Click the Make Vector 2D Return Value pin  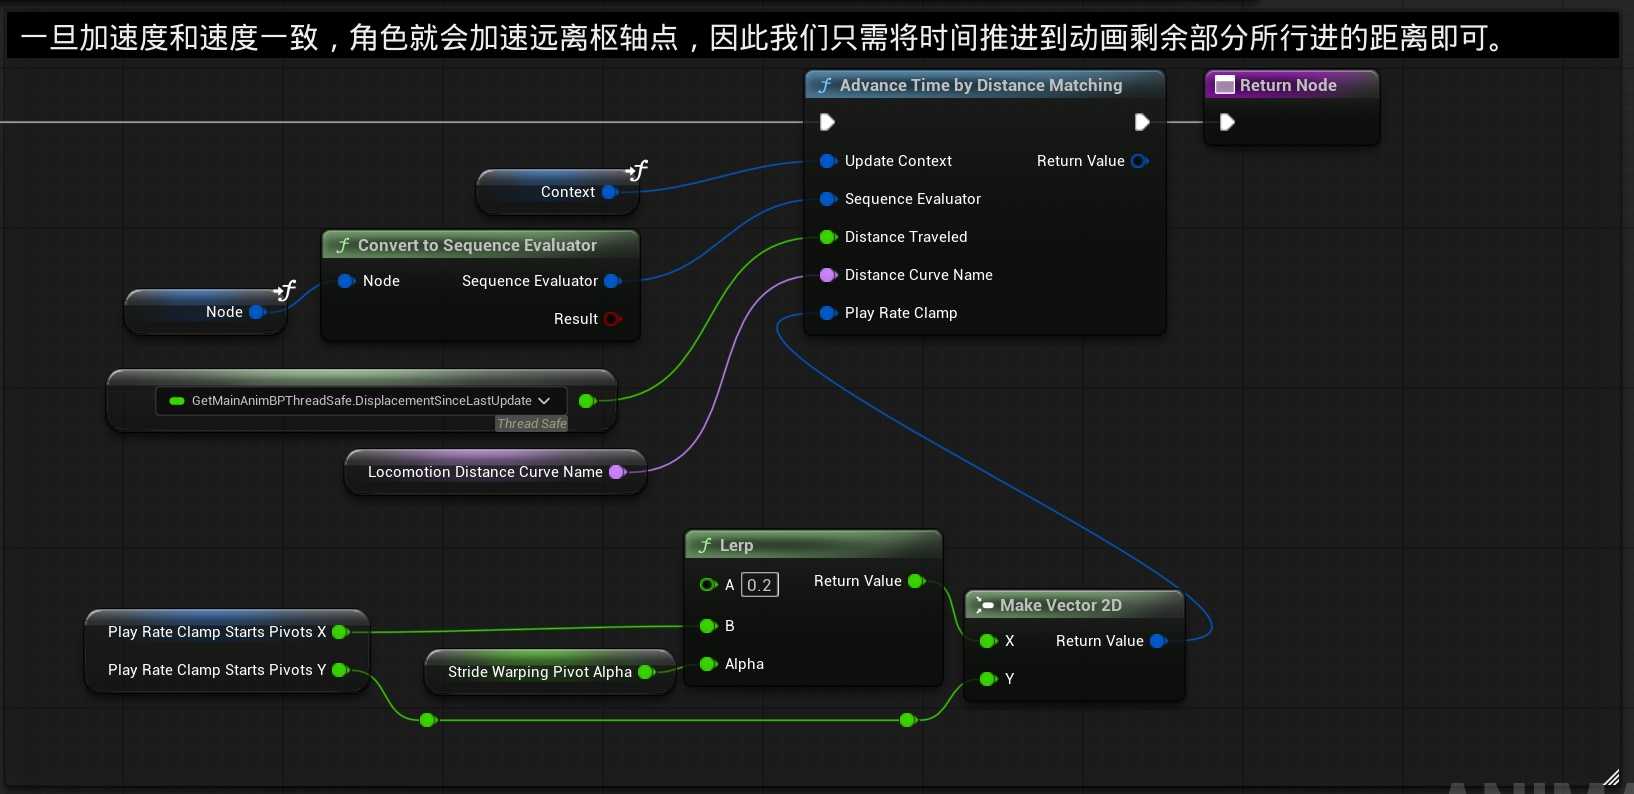click(1158, 641)
